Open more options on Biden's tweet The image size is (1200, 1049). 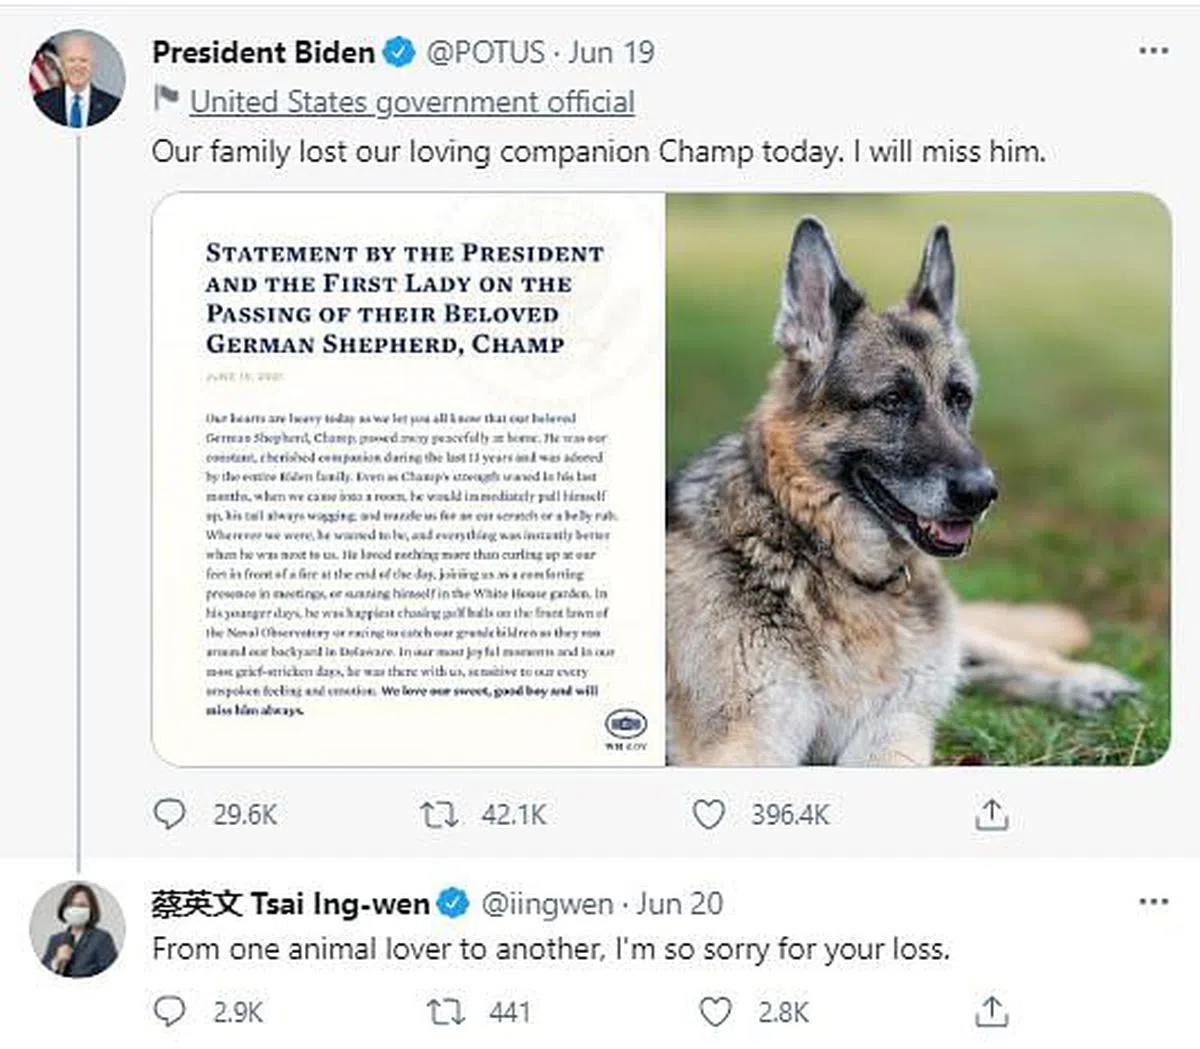[1153, 51]
